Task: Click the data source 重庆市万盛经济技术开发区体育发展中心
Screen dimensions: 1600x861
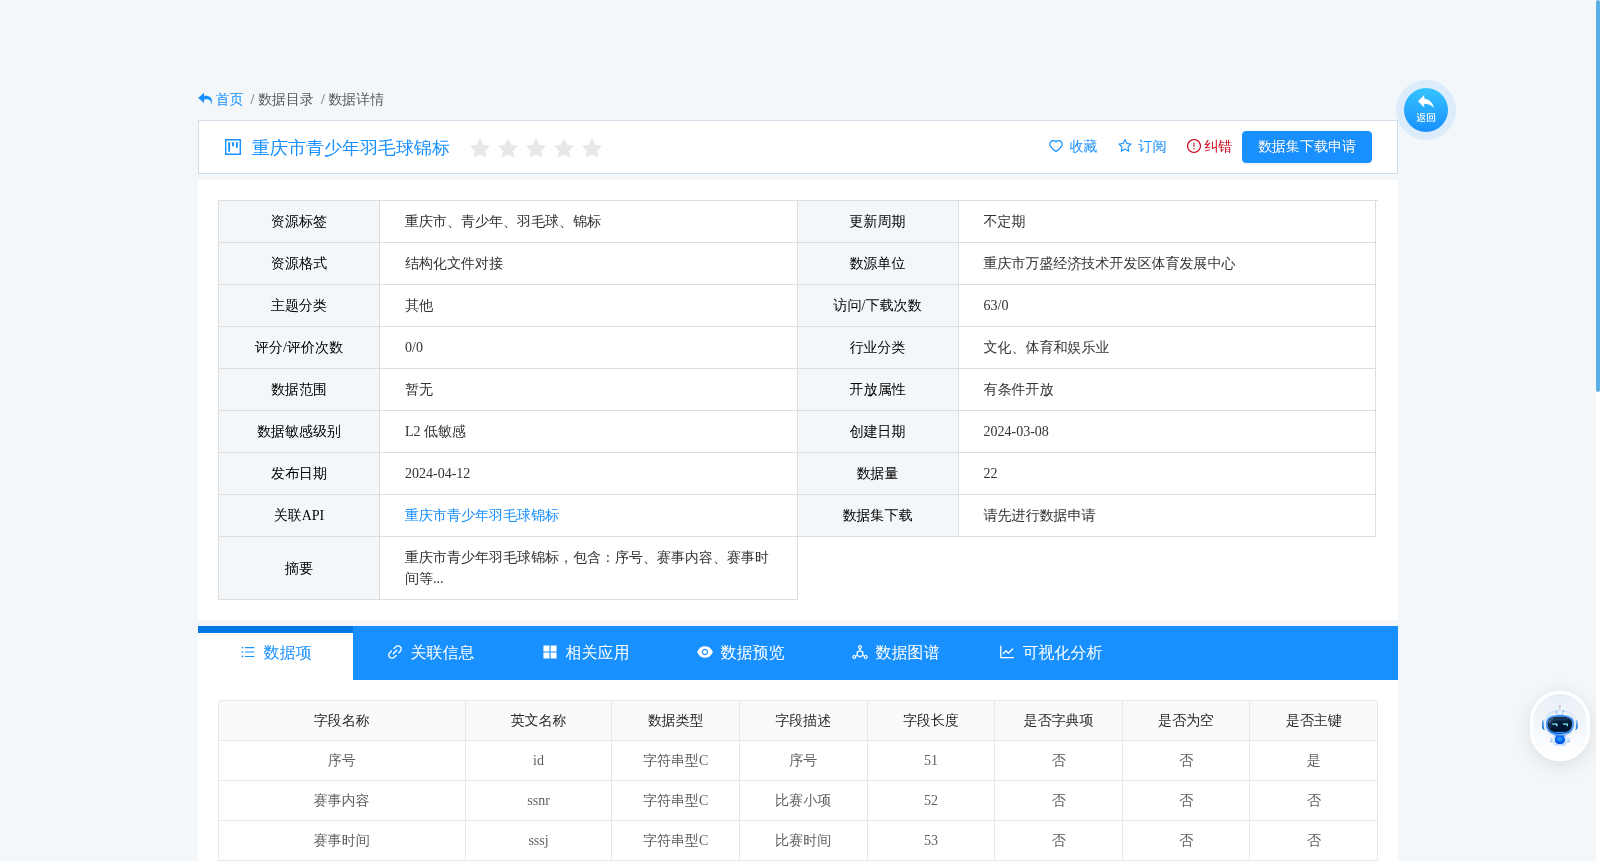Action: click(x=1109, y=264)
